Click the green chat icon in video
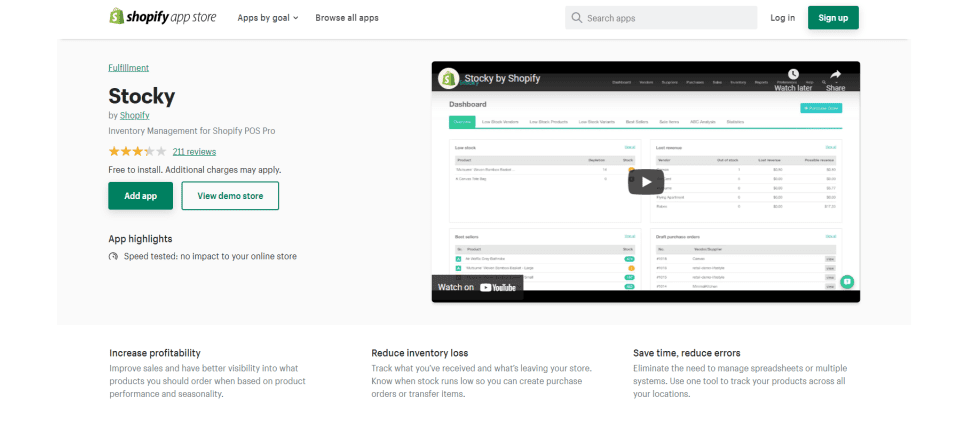The width and height of the screenshot is (980, 430). [x=847, y=282]
